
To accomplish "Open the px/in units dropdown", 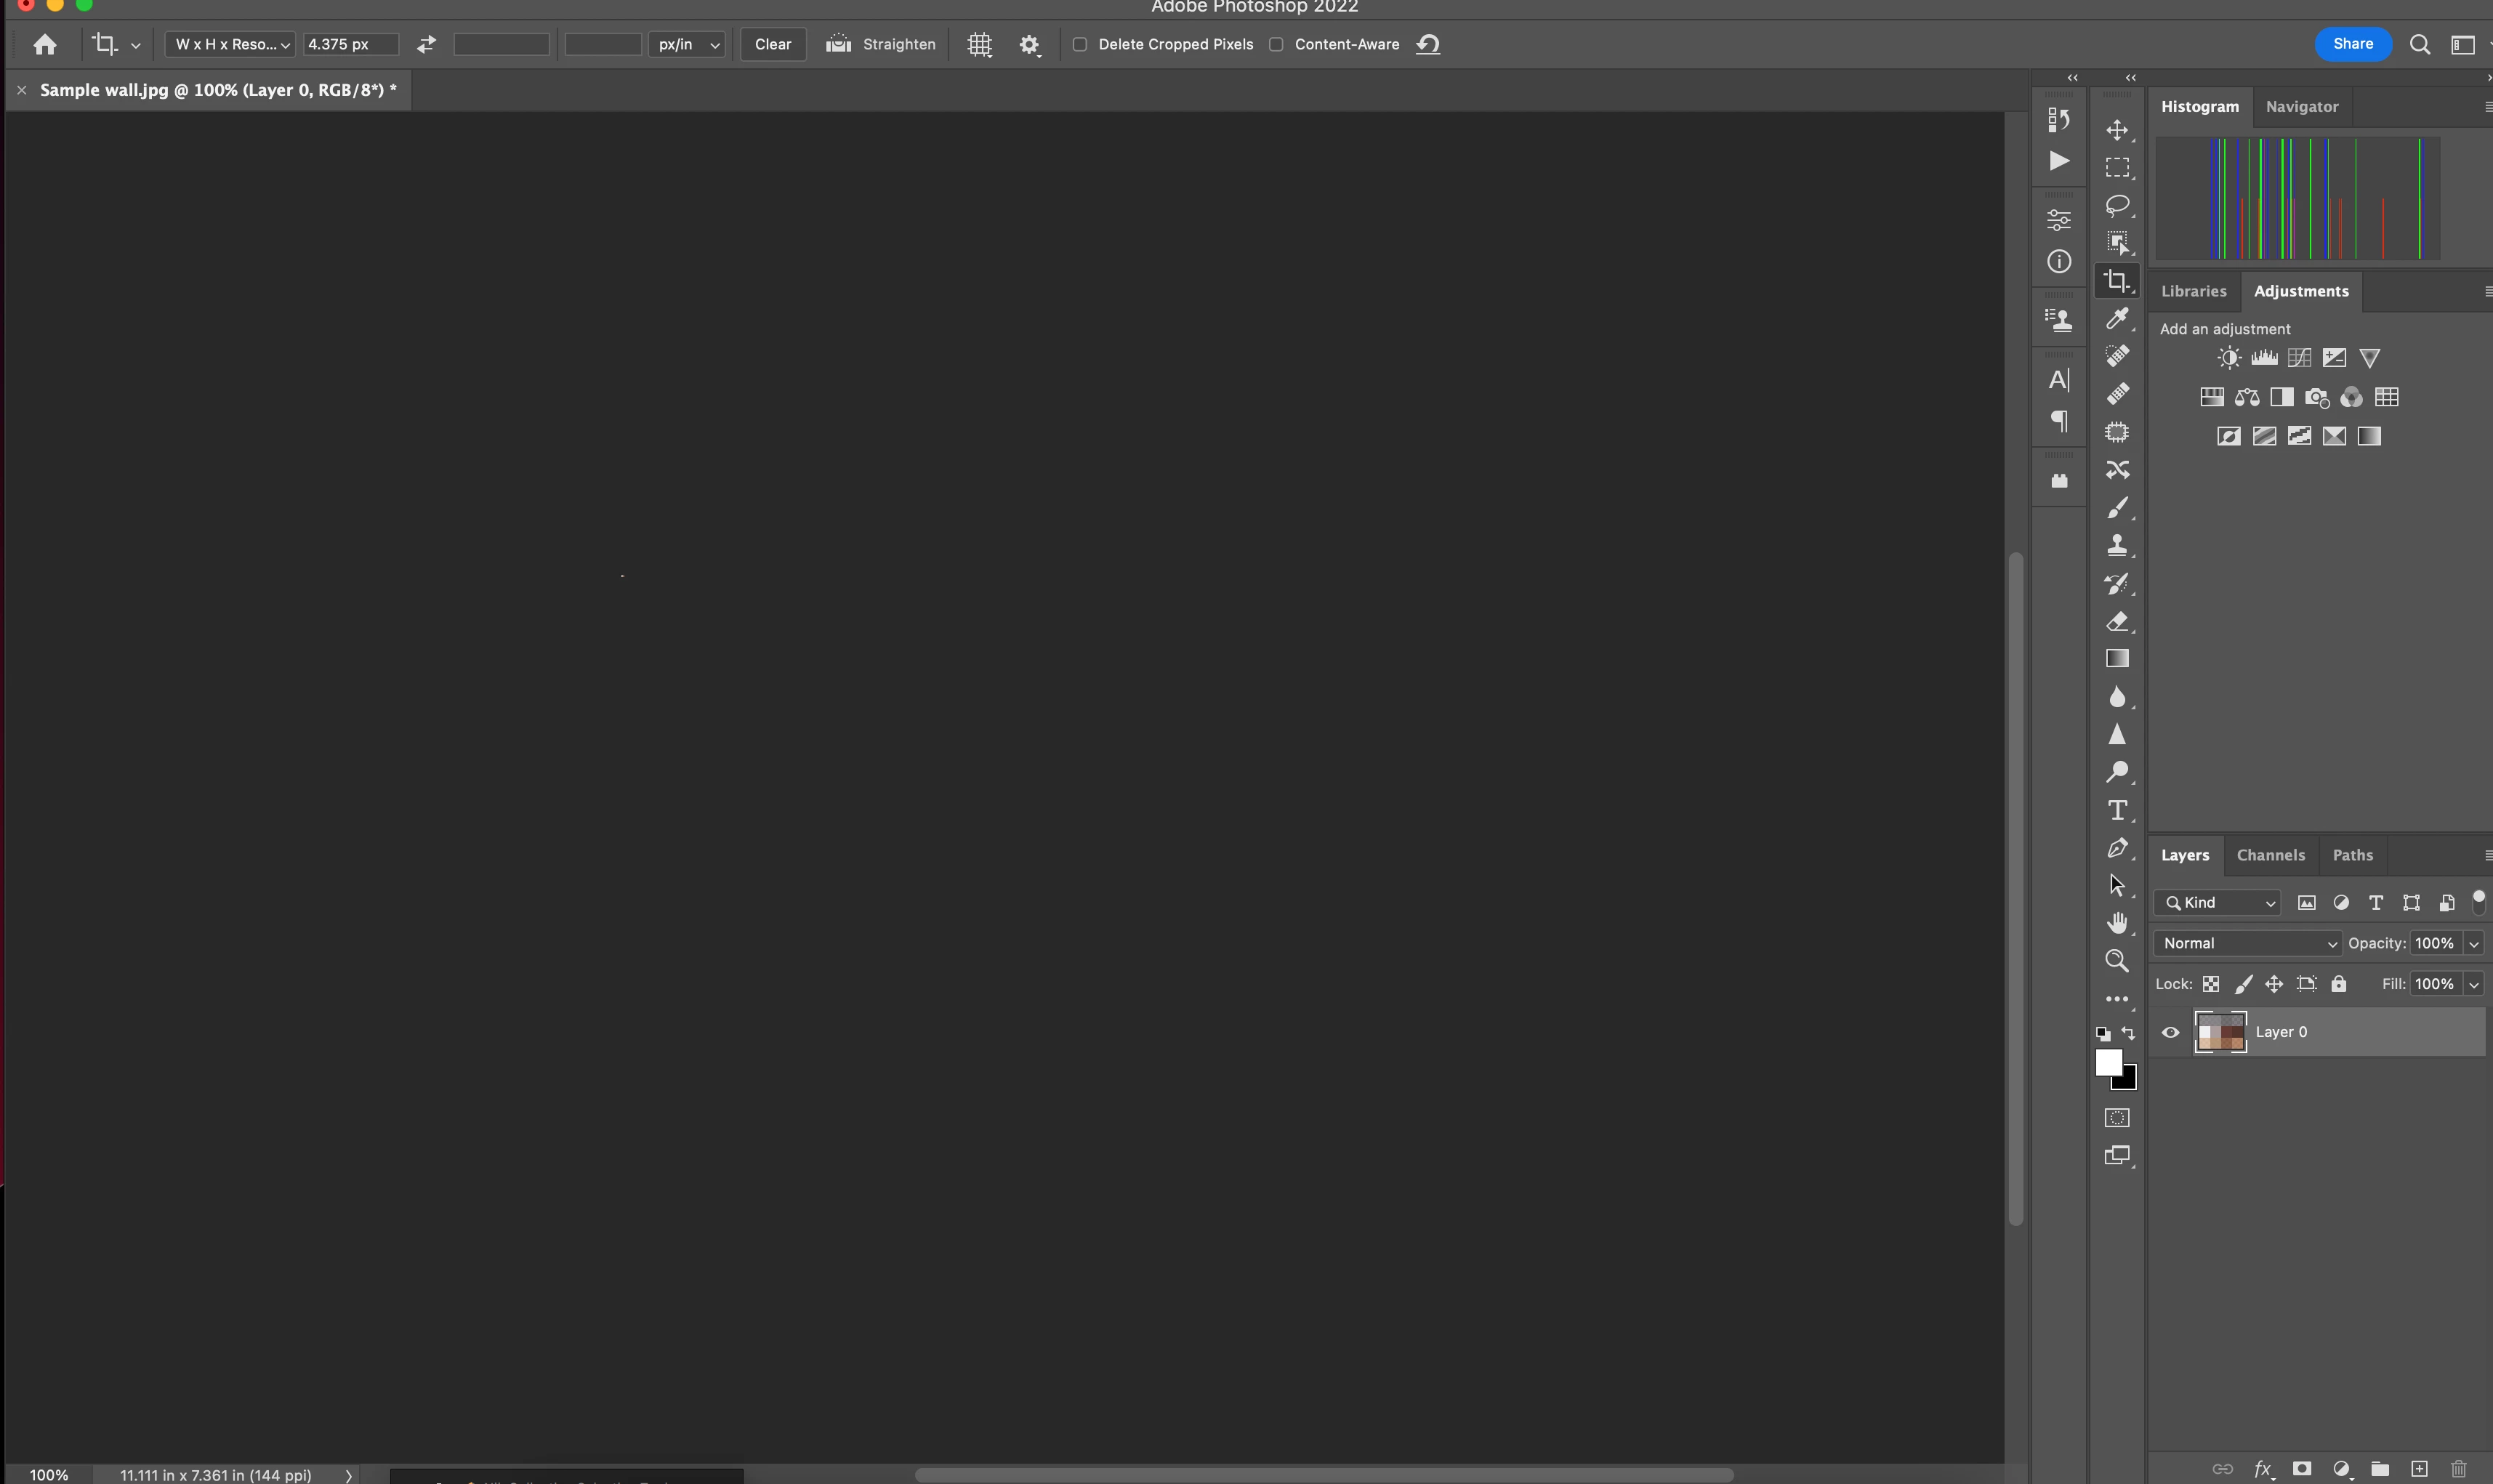I will [x=687, y=44].
